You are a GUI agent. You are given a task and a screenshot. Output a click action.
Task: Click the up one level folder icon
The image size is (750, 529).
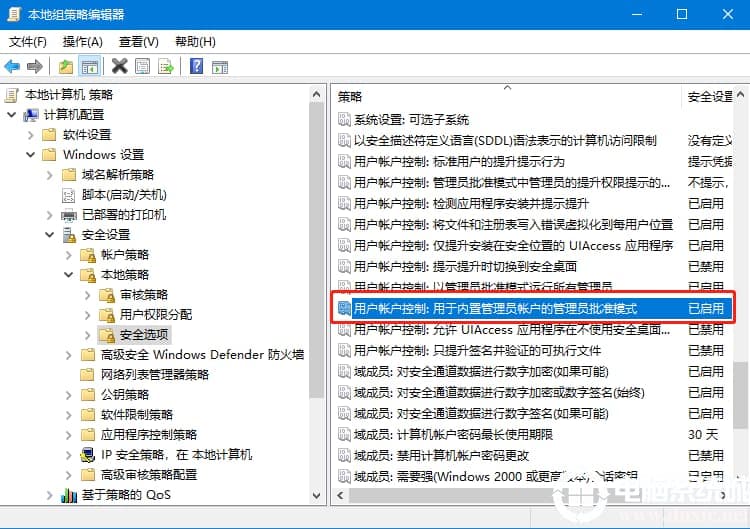(66, 66)
